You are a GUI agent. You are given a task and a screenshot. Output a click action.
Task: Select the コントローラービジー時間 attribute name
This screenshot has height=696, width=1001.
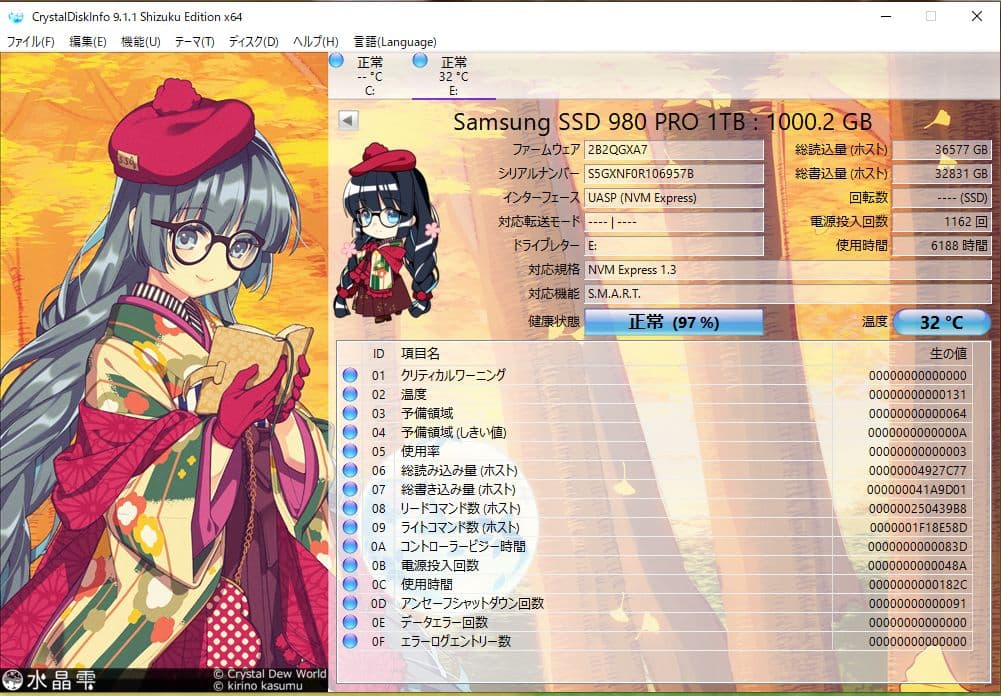(463, 547)
